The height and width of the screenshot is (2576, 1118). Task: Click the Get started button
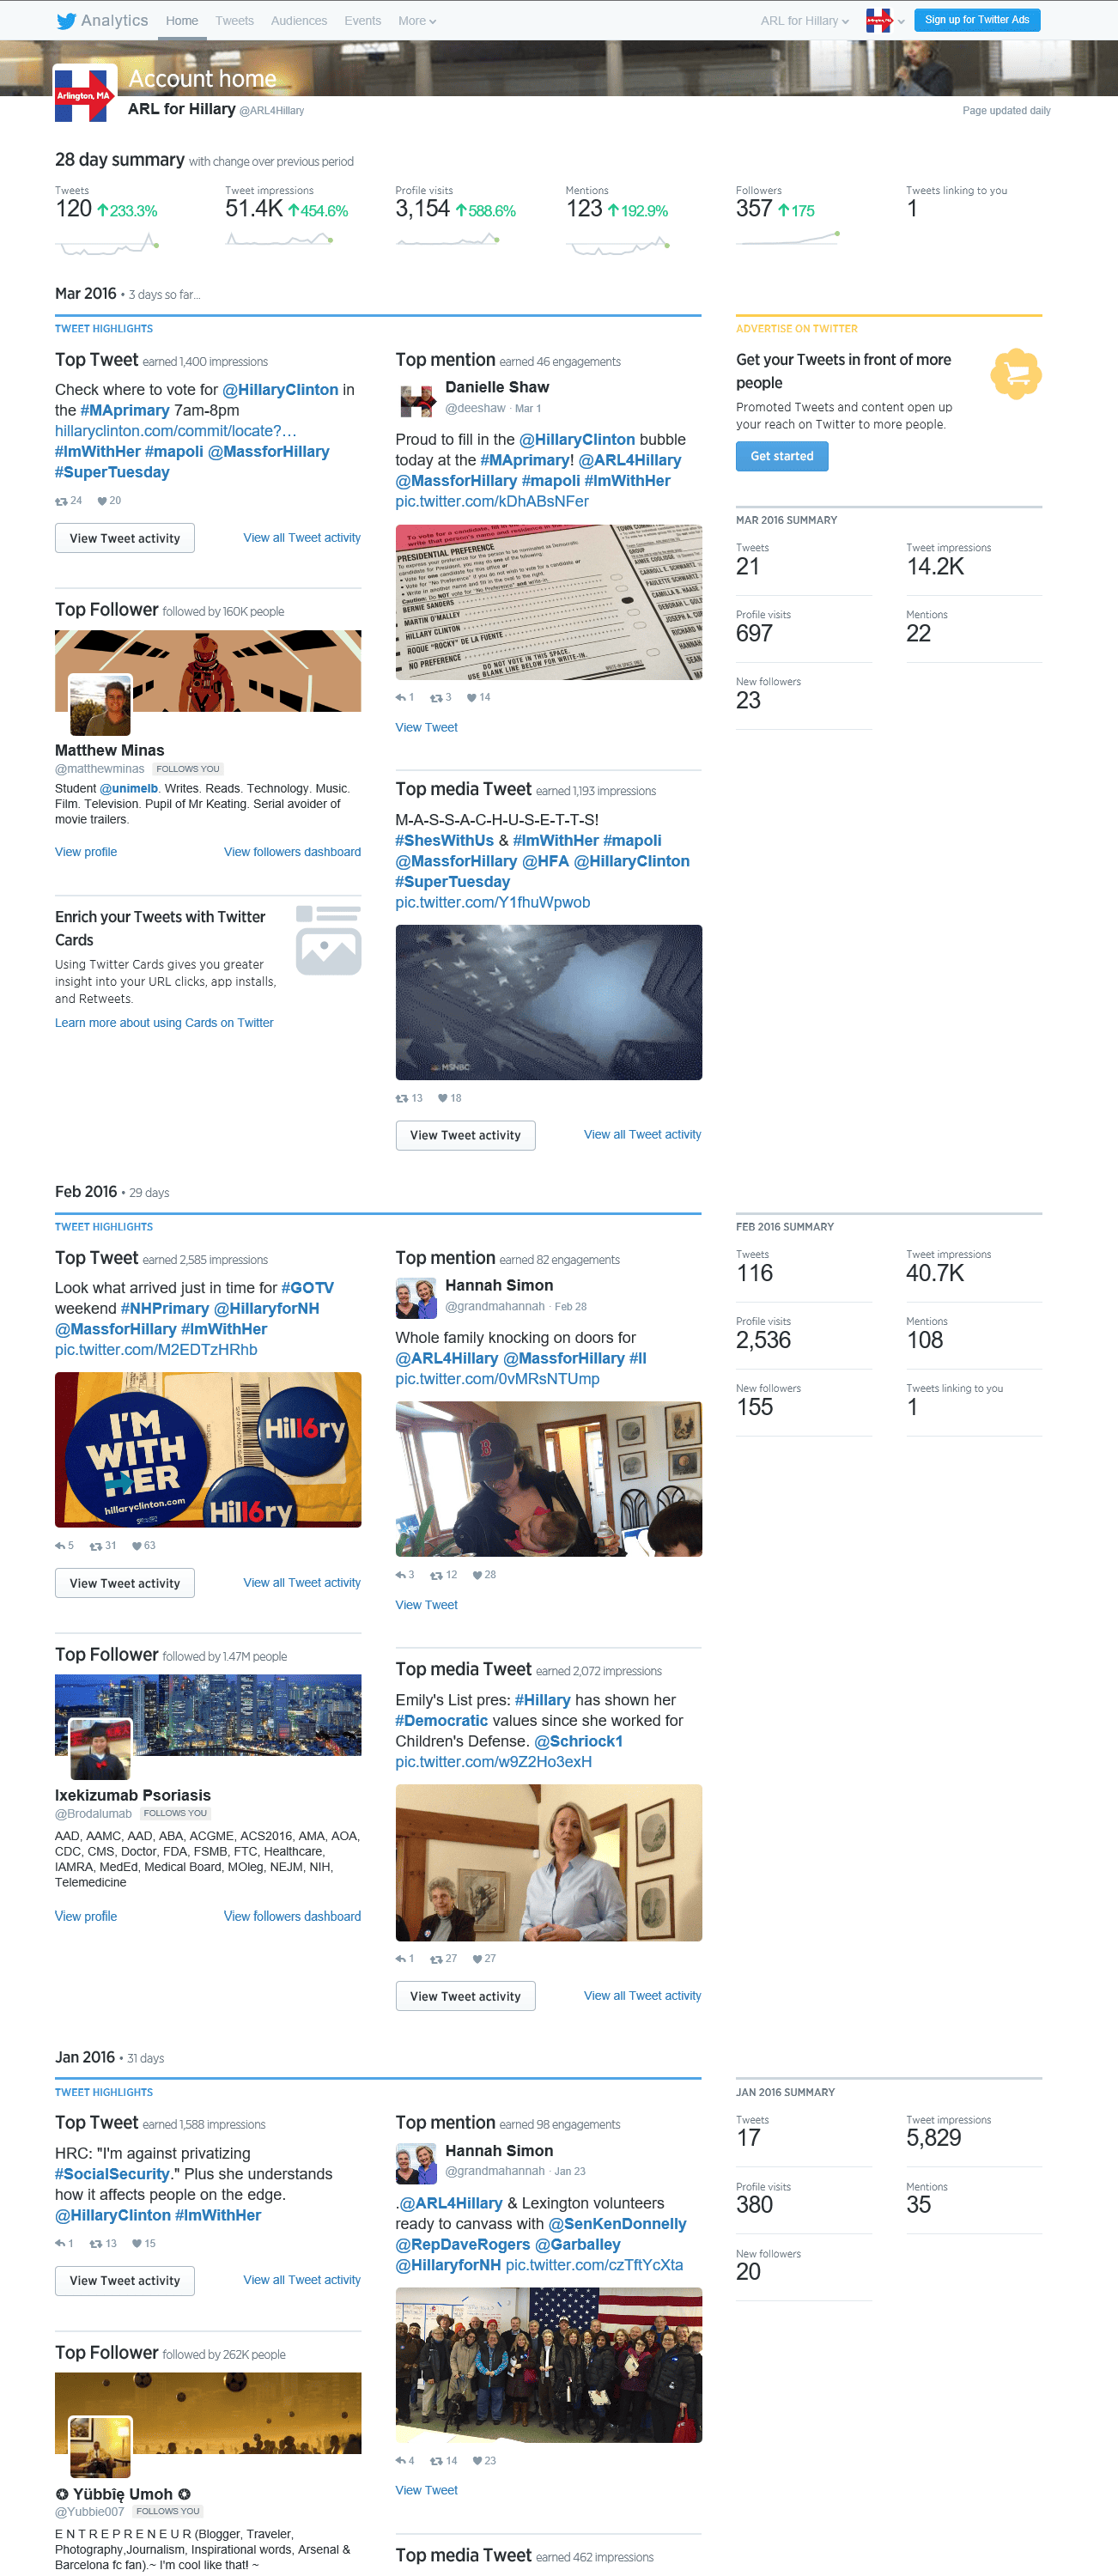coord(782,456)
